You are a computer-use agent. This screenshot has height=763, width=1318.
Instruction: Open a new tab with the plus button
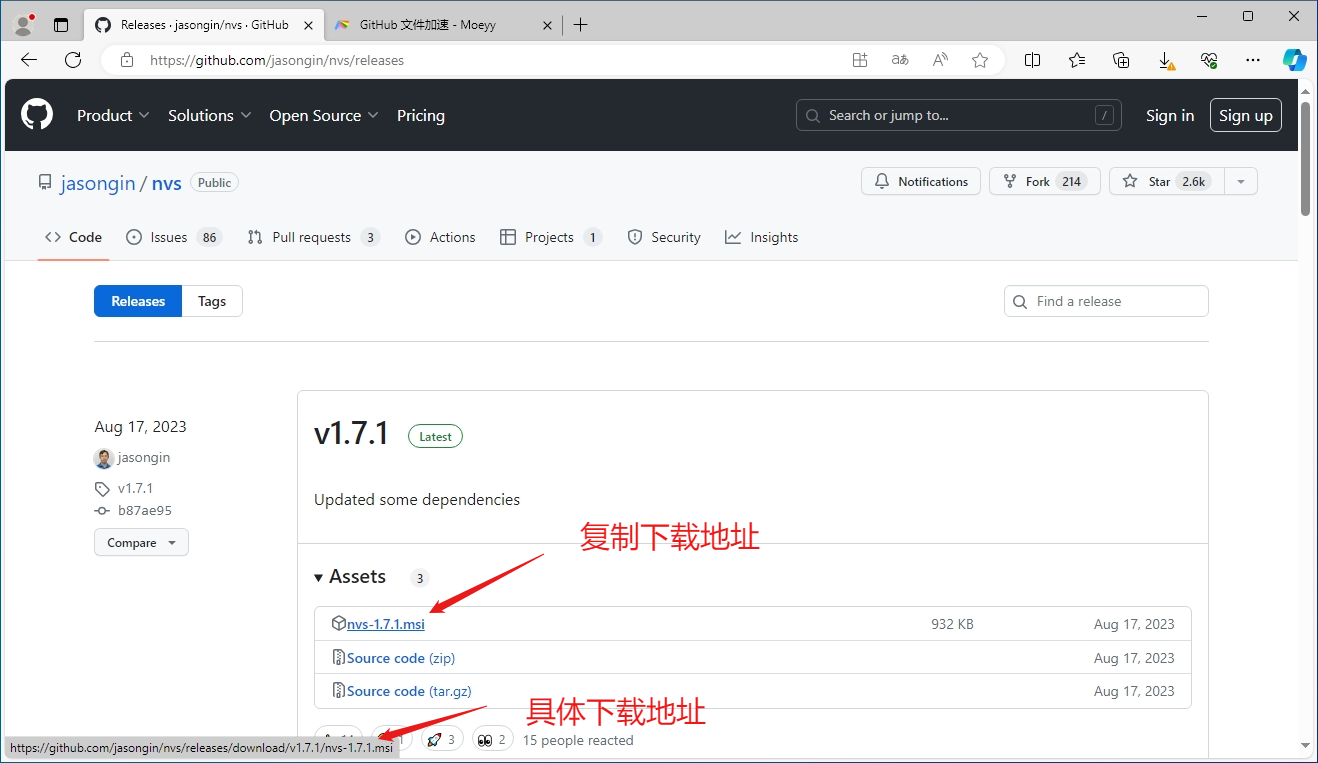coord(580,25)
